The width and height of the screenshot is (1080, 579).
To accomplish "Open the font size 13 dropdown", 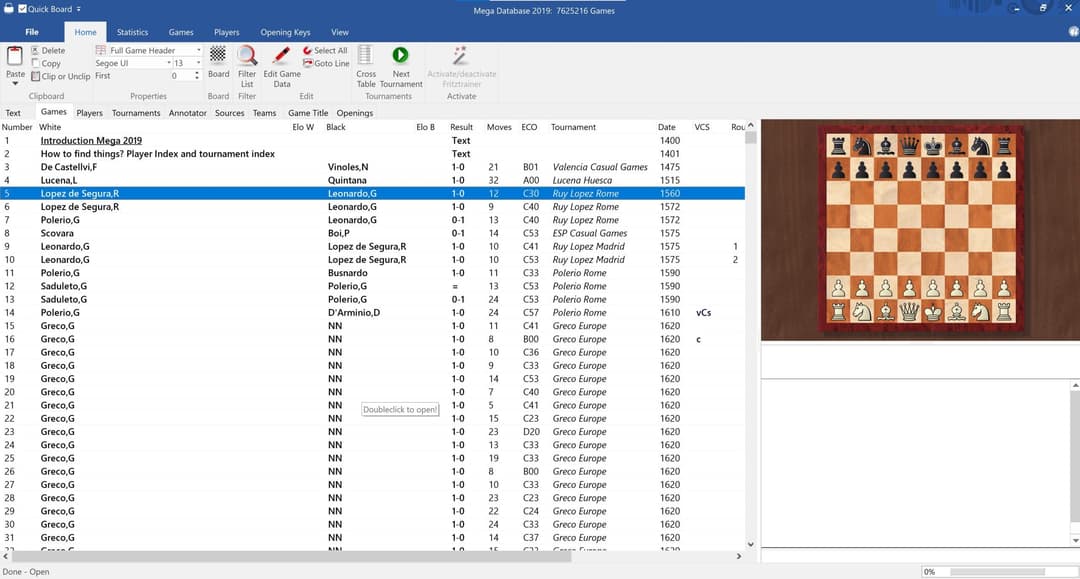I will [198, 63].
